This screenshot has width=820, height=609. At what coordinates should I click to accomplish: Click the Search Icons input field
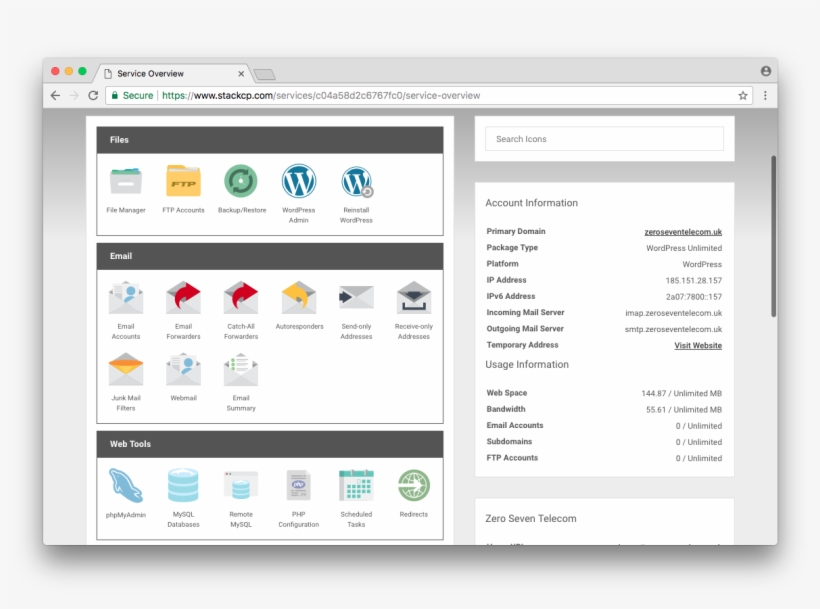point(604,138)
